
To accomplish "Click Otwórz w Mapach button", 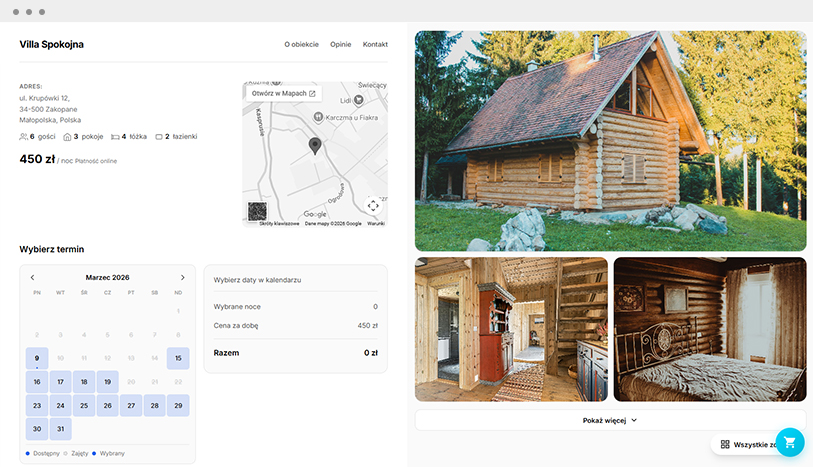I will pos(284,93).
